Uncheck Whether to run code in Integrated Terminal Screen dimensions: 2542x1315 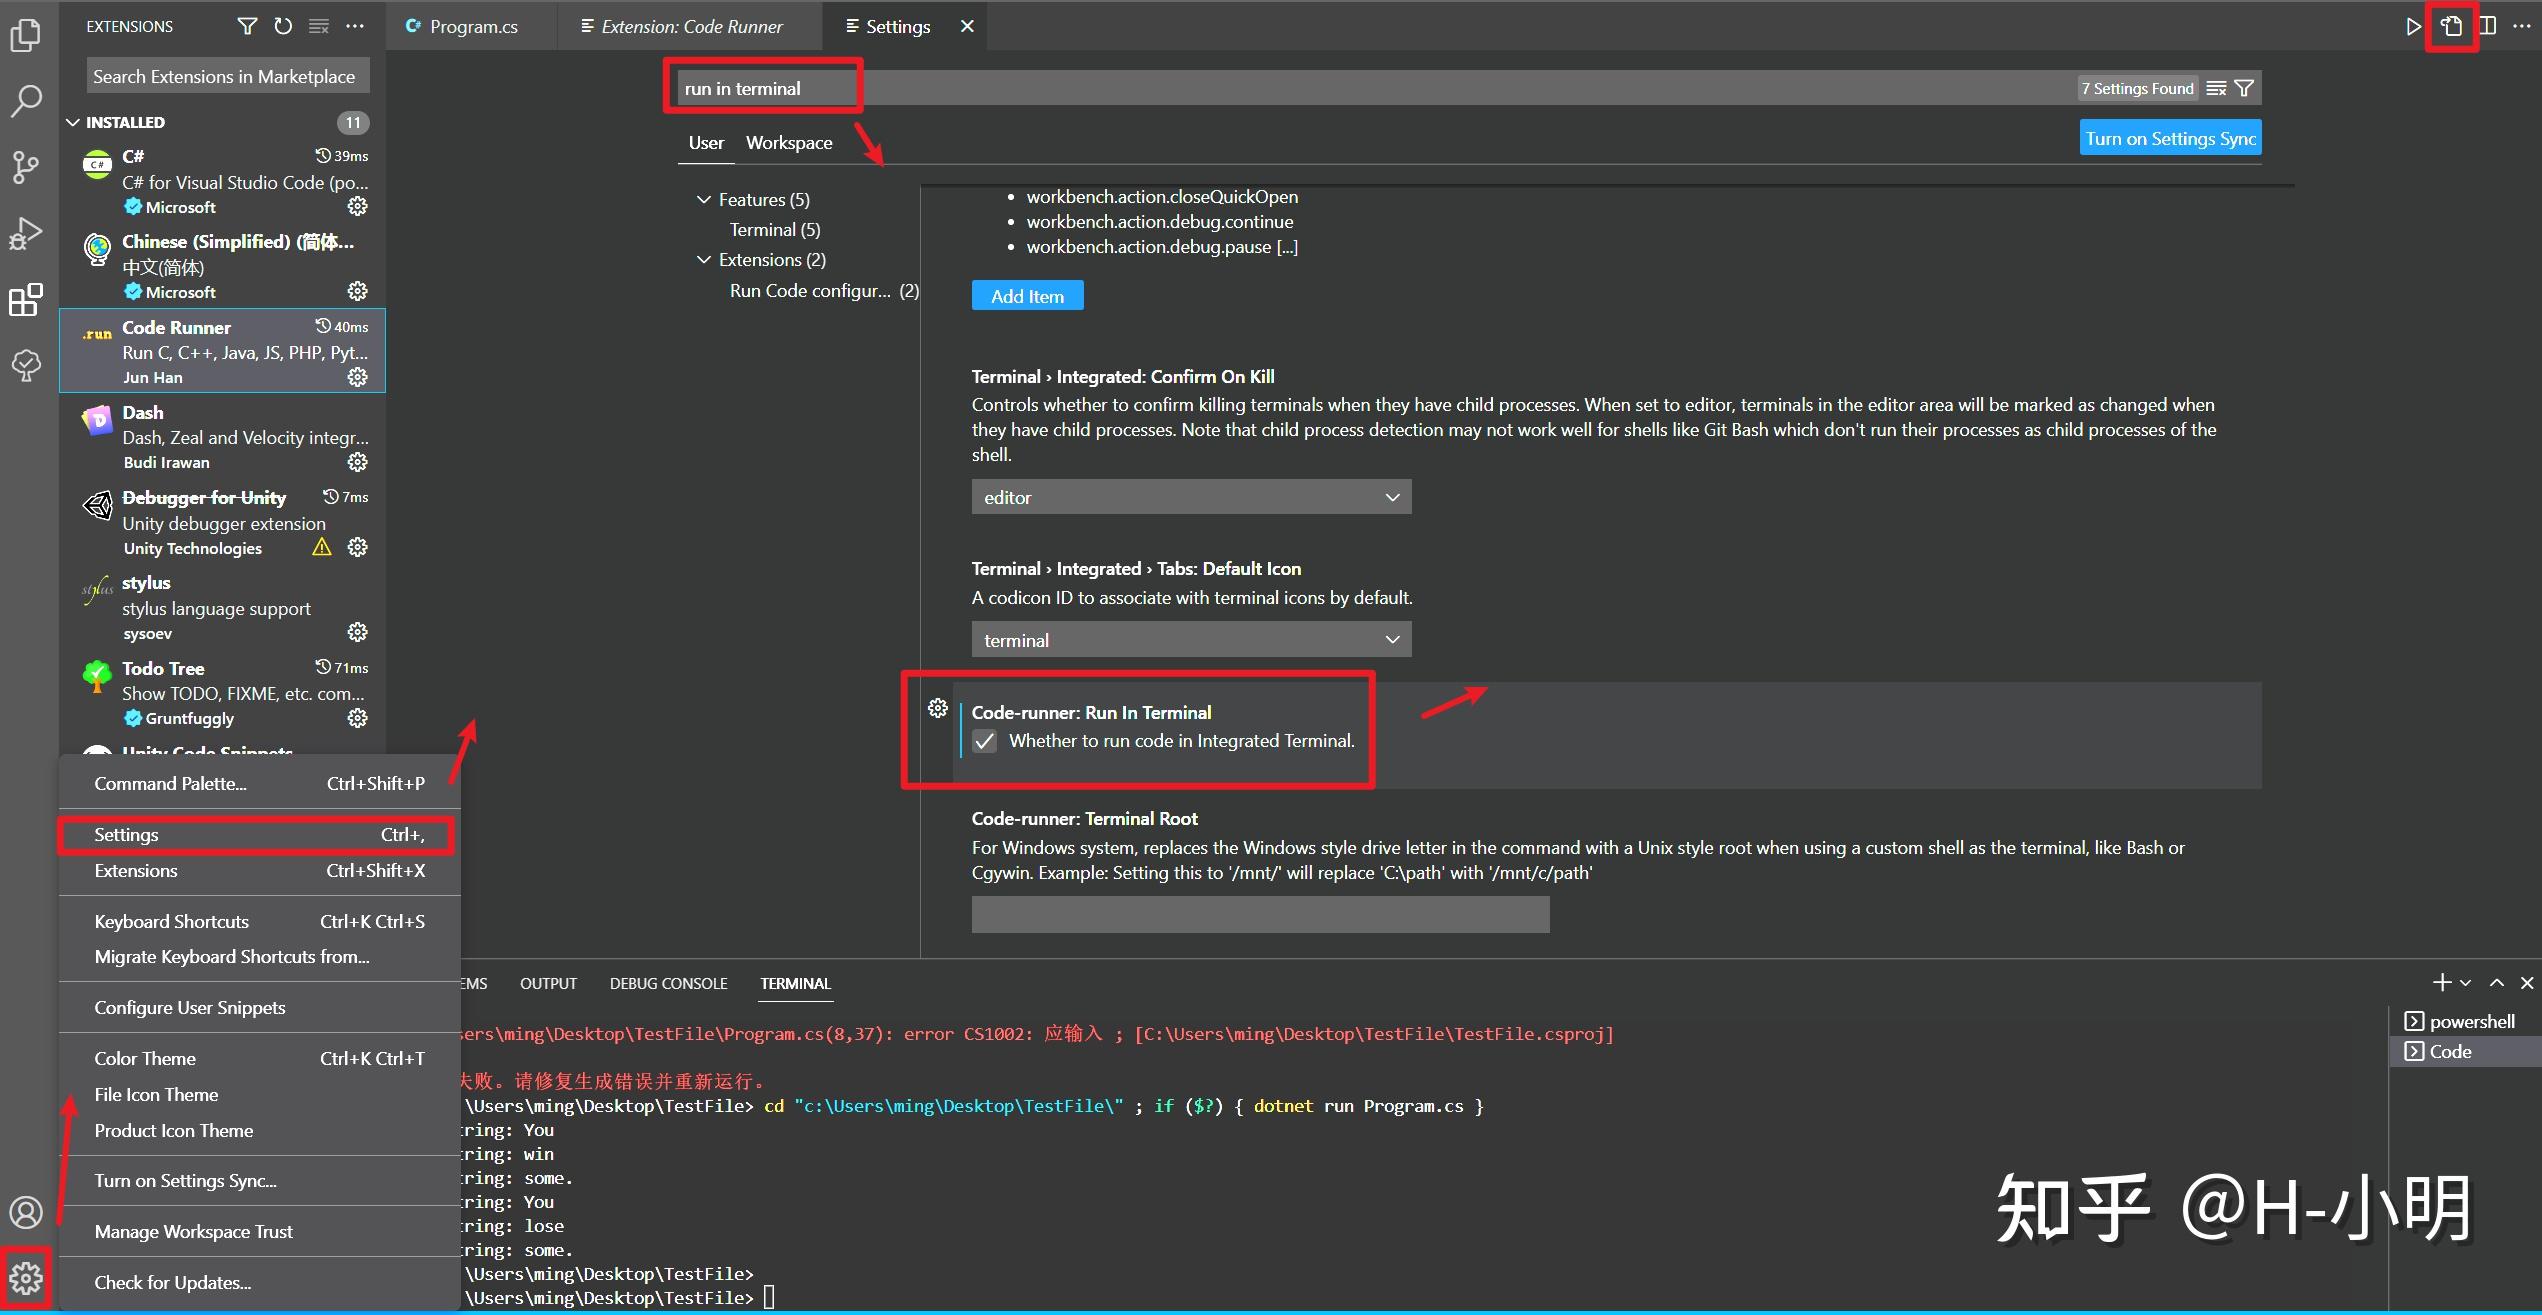pos(986,741)
